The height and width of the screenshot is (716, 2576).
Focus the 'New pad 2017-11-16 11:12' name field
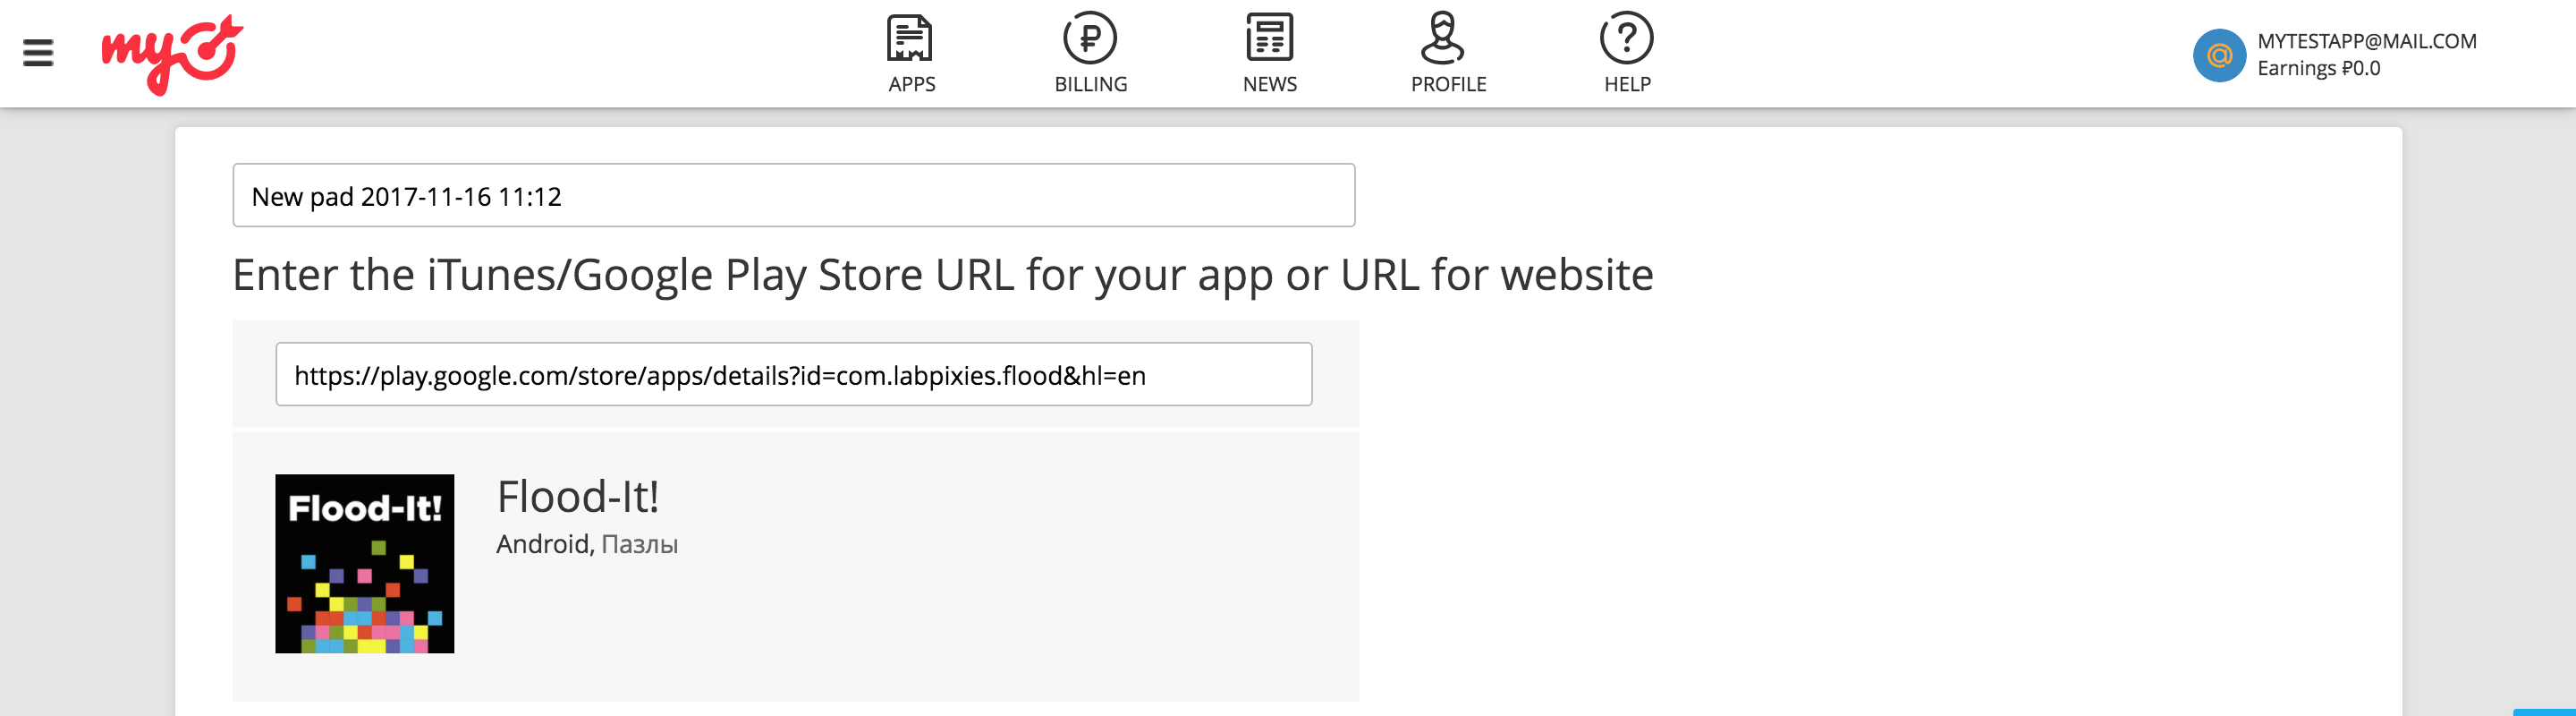tap(793, 196)
